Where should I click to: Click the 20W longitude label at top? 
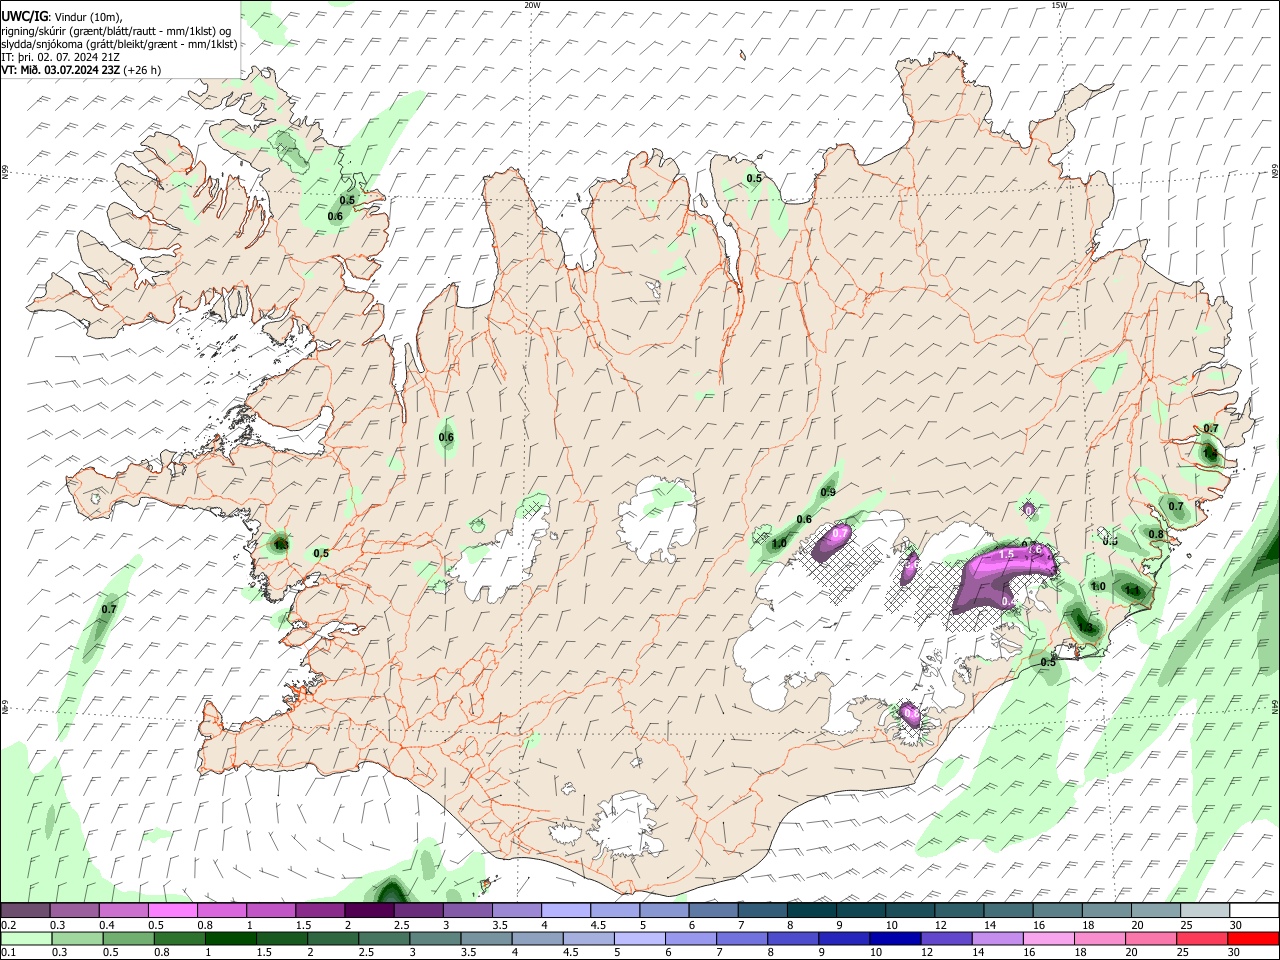click(532, 5)
